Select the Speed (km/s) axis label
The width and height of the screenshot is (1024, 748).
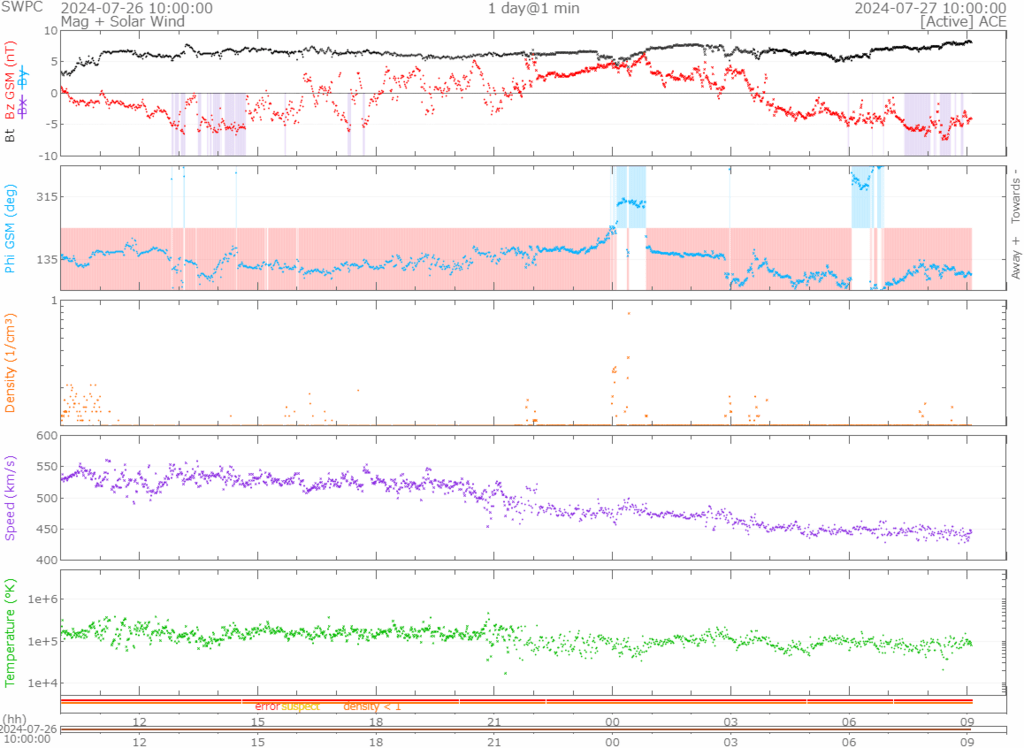(x=11, y=497)
